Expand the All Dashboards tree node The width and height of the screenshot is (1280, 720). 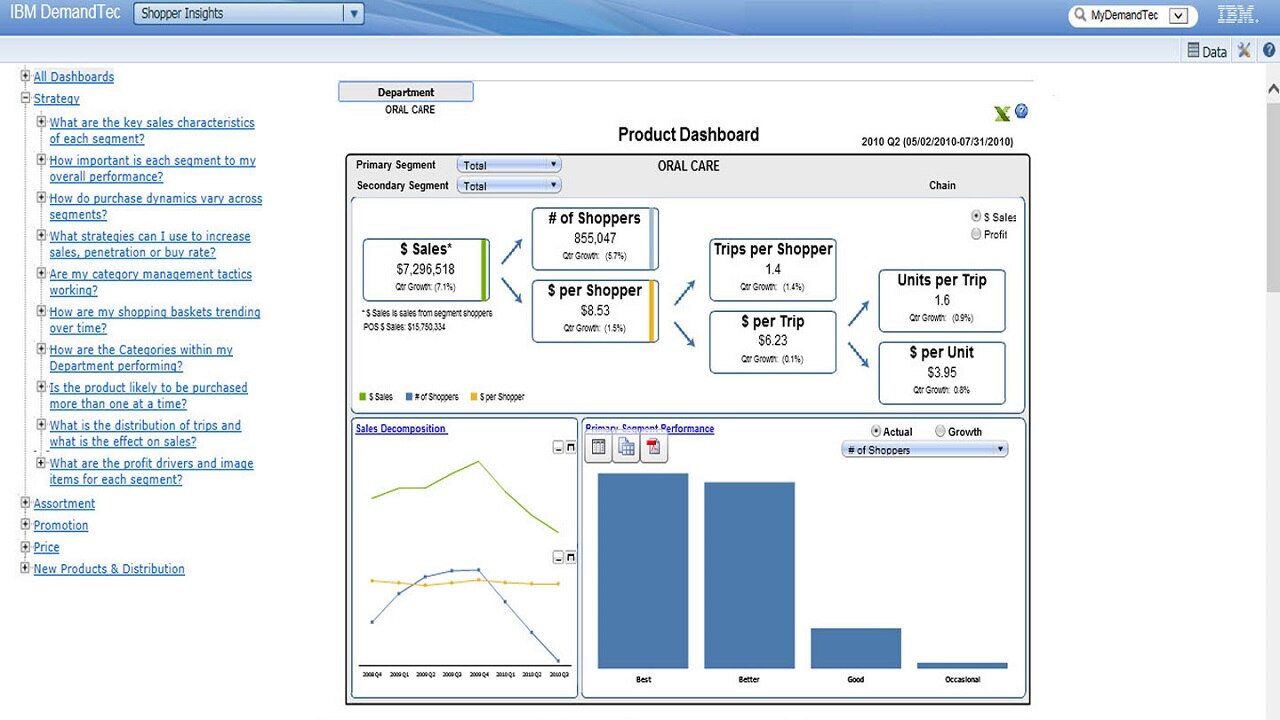coord(26,76)
